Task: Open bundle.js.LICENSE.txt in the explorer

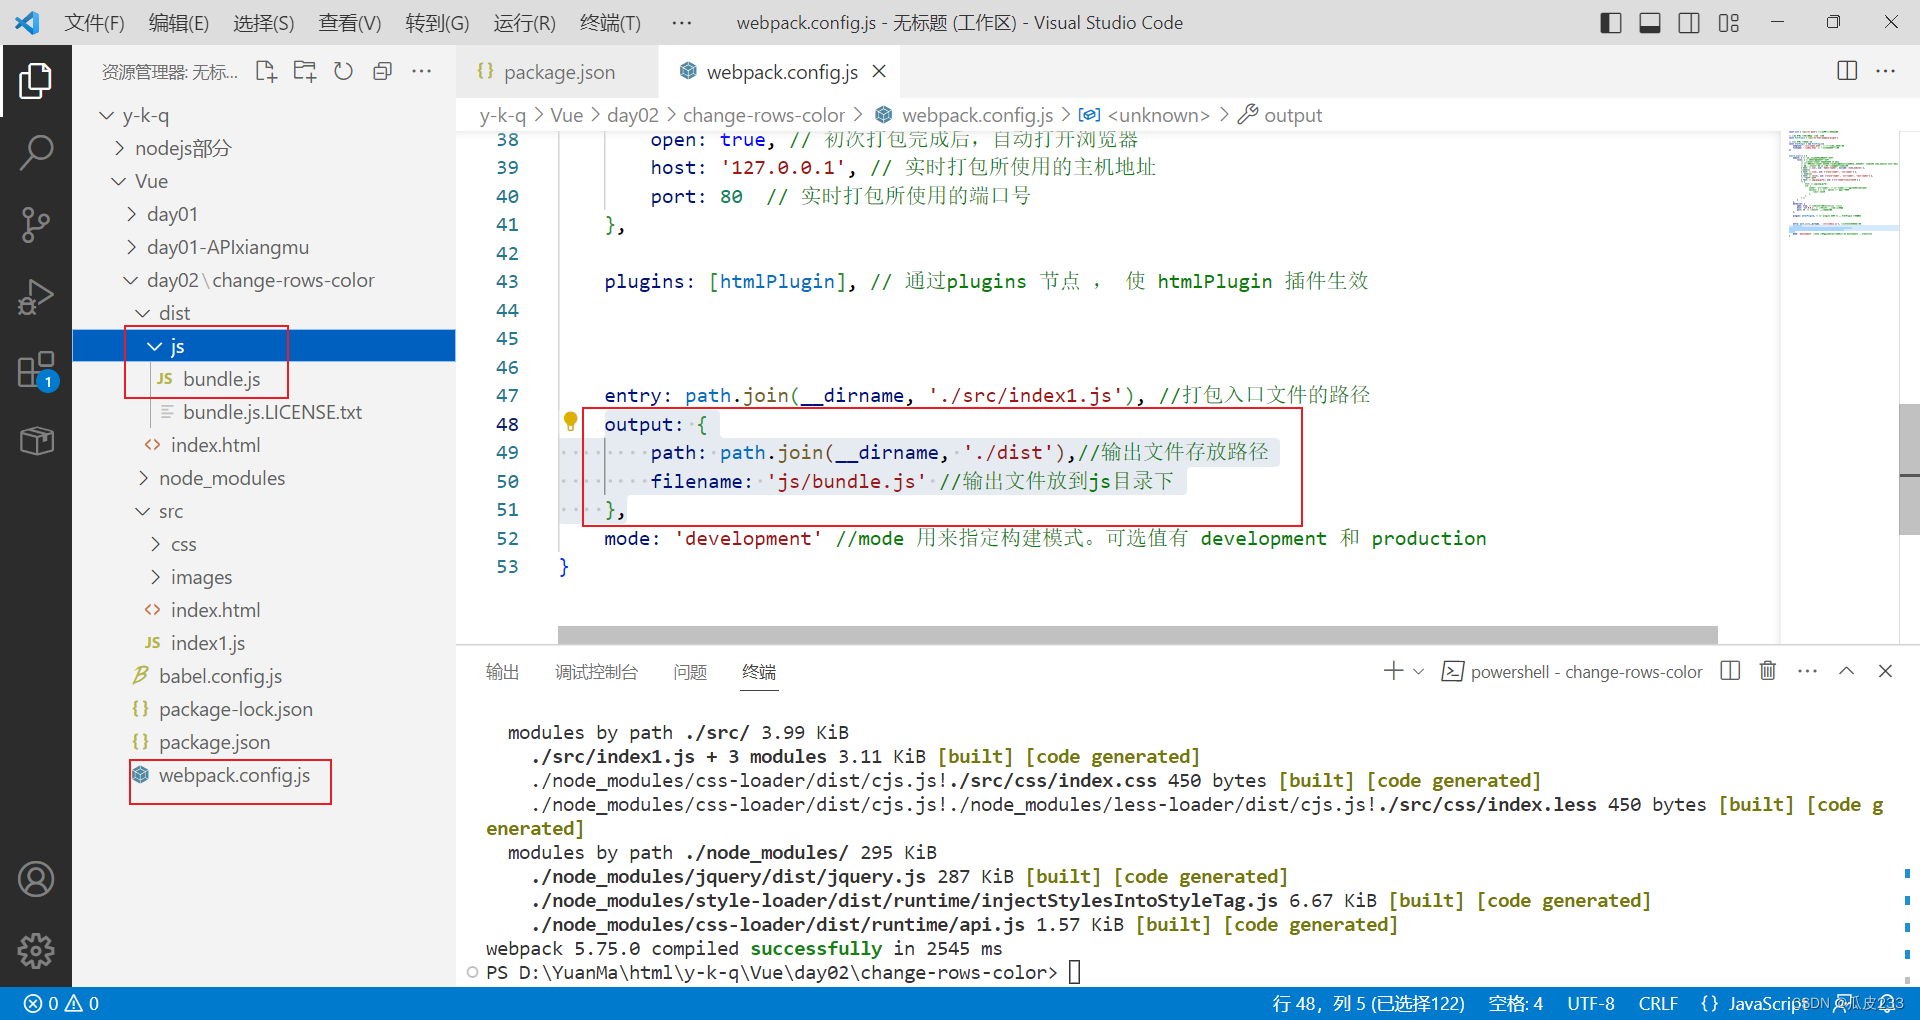Action: (264, 412)
